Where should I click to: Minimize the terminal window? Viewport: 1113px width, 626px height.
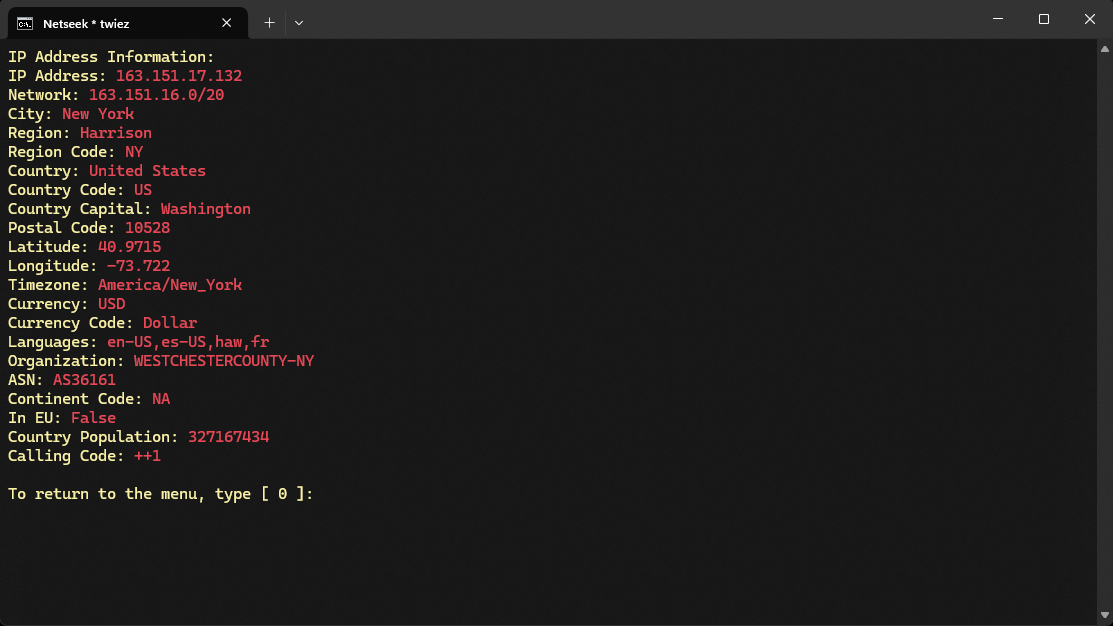click(x=998, y=19)
